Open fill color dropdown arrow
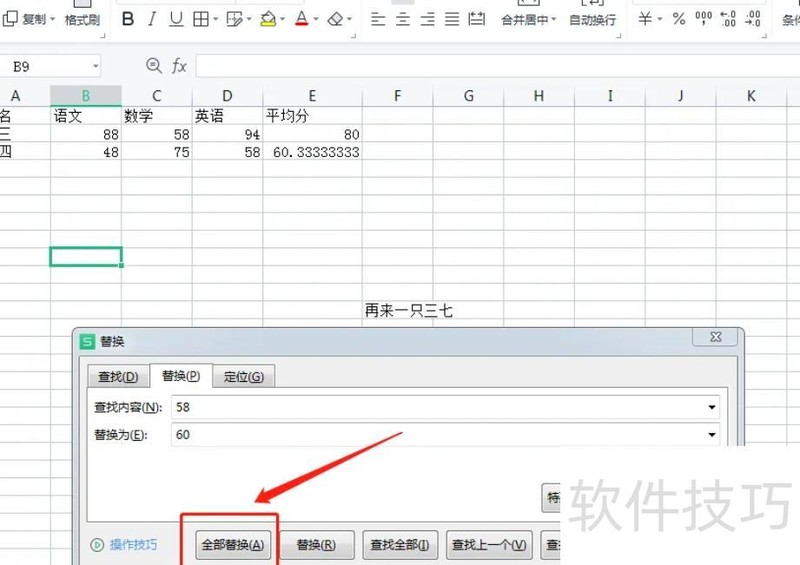 pos(282,19)
